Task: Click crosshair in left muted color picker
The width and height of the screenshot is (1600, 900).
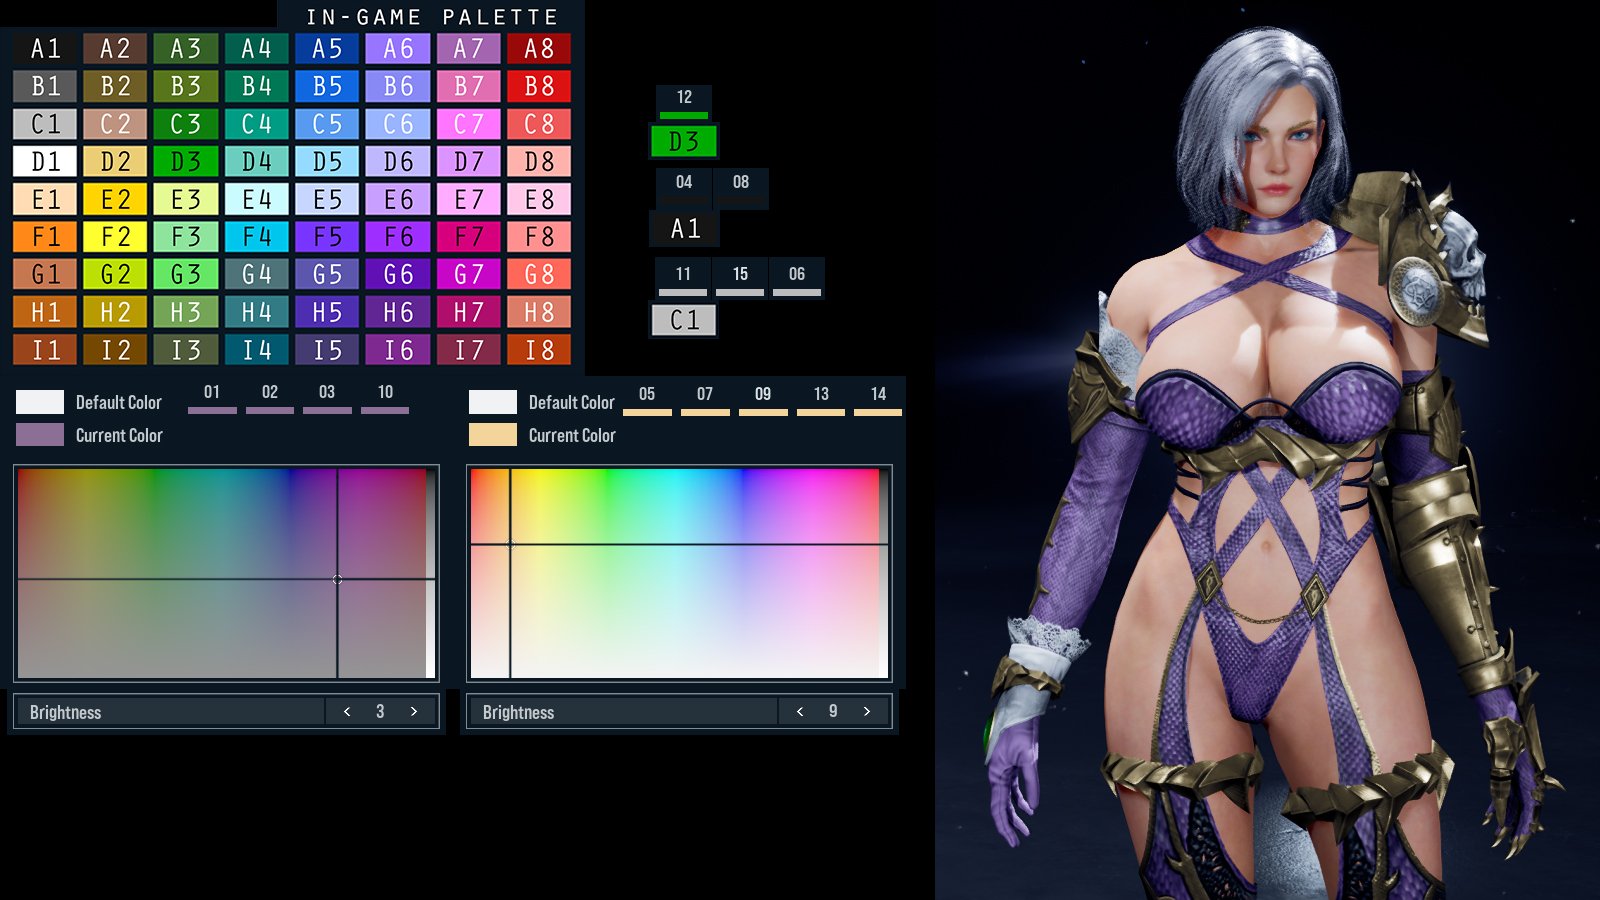Action: (x=337, y=579)
